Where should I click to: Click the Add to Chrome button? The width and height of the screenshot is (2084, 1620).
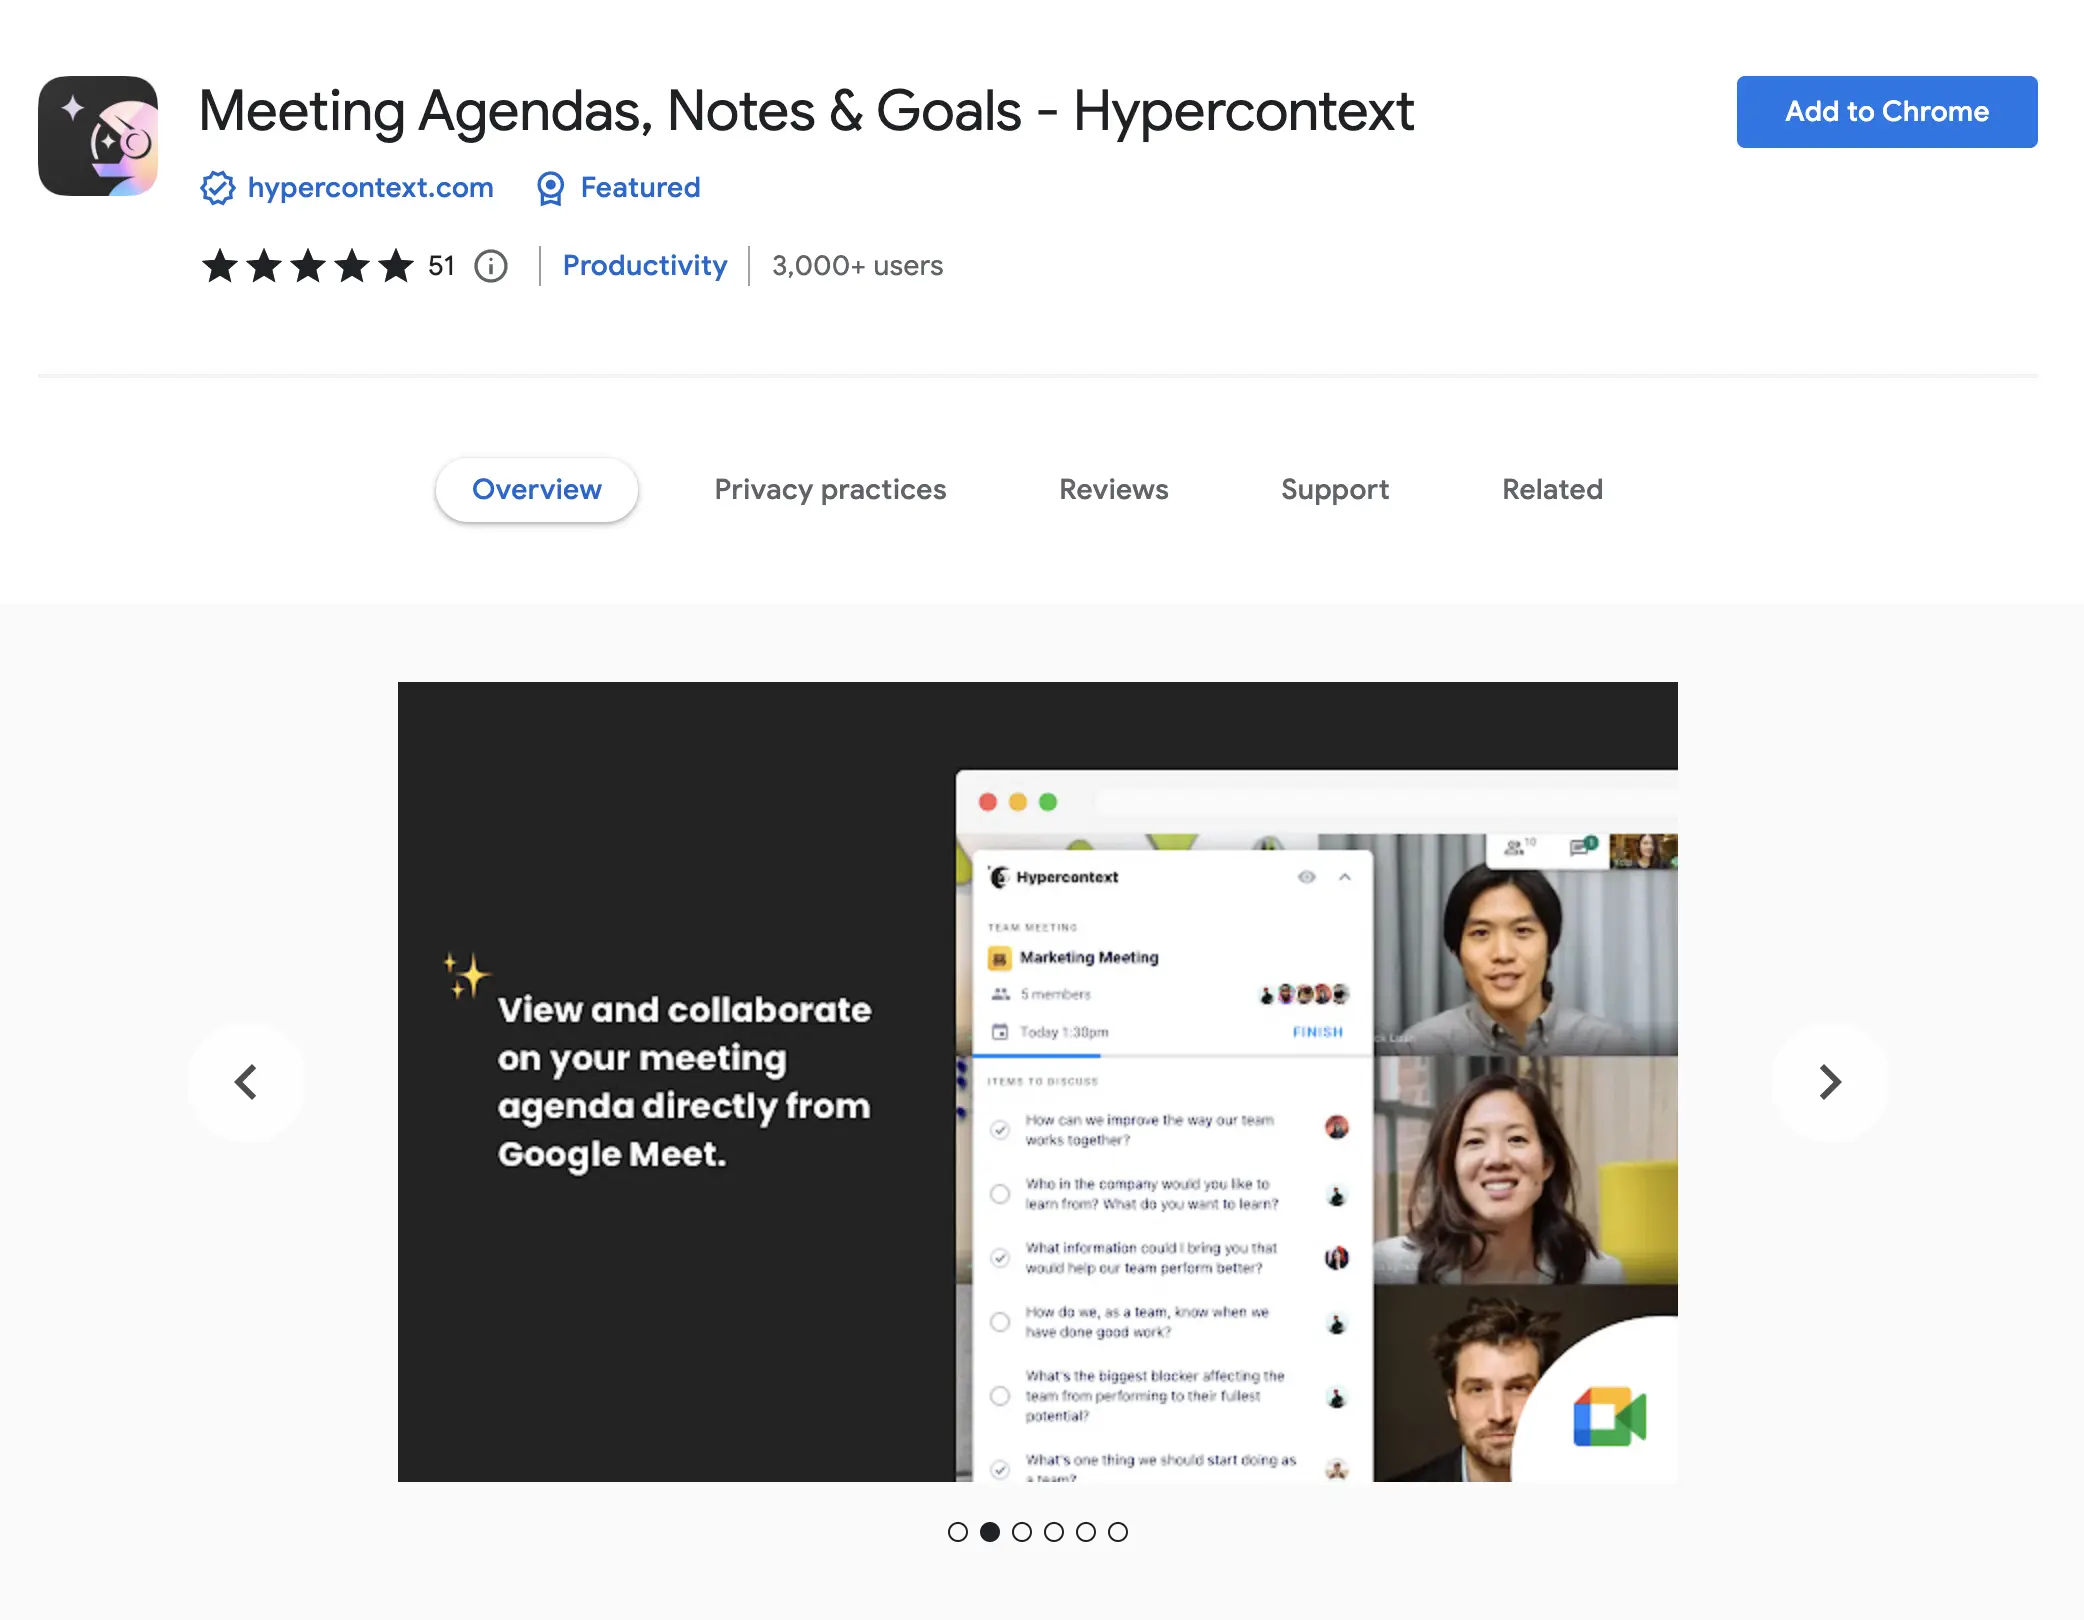[1887, 112]
